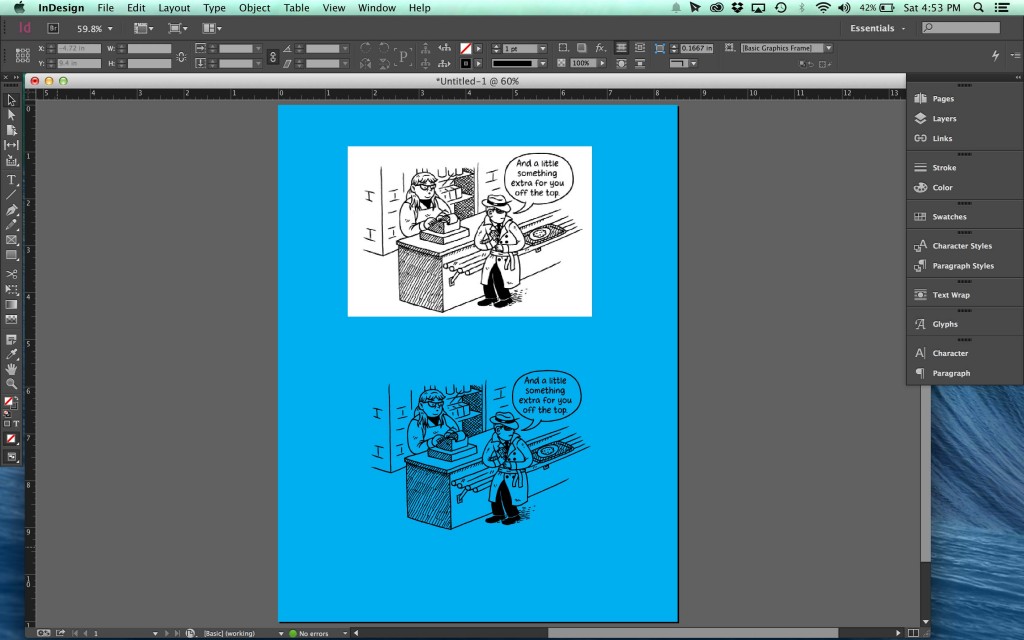1024x640 pixels.
Task: Open the Type menu
Action: click(214, 8)
